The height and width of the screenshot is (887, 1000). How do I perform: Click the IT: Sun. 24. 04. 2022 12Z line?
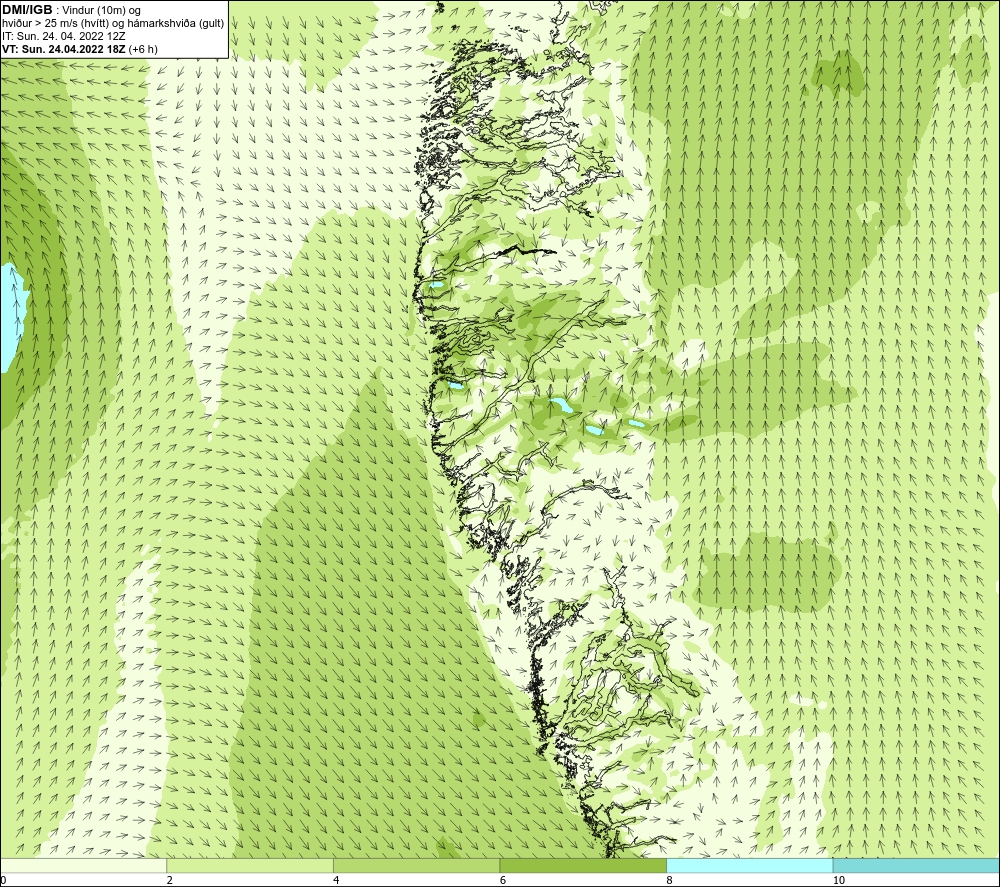pyautogui.click(x=63, y=36)
